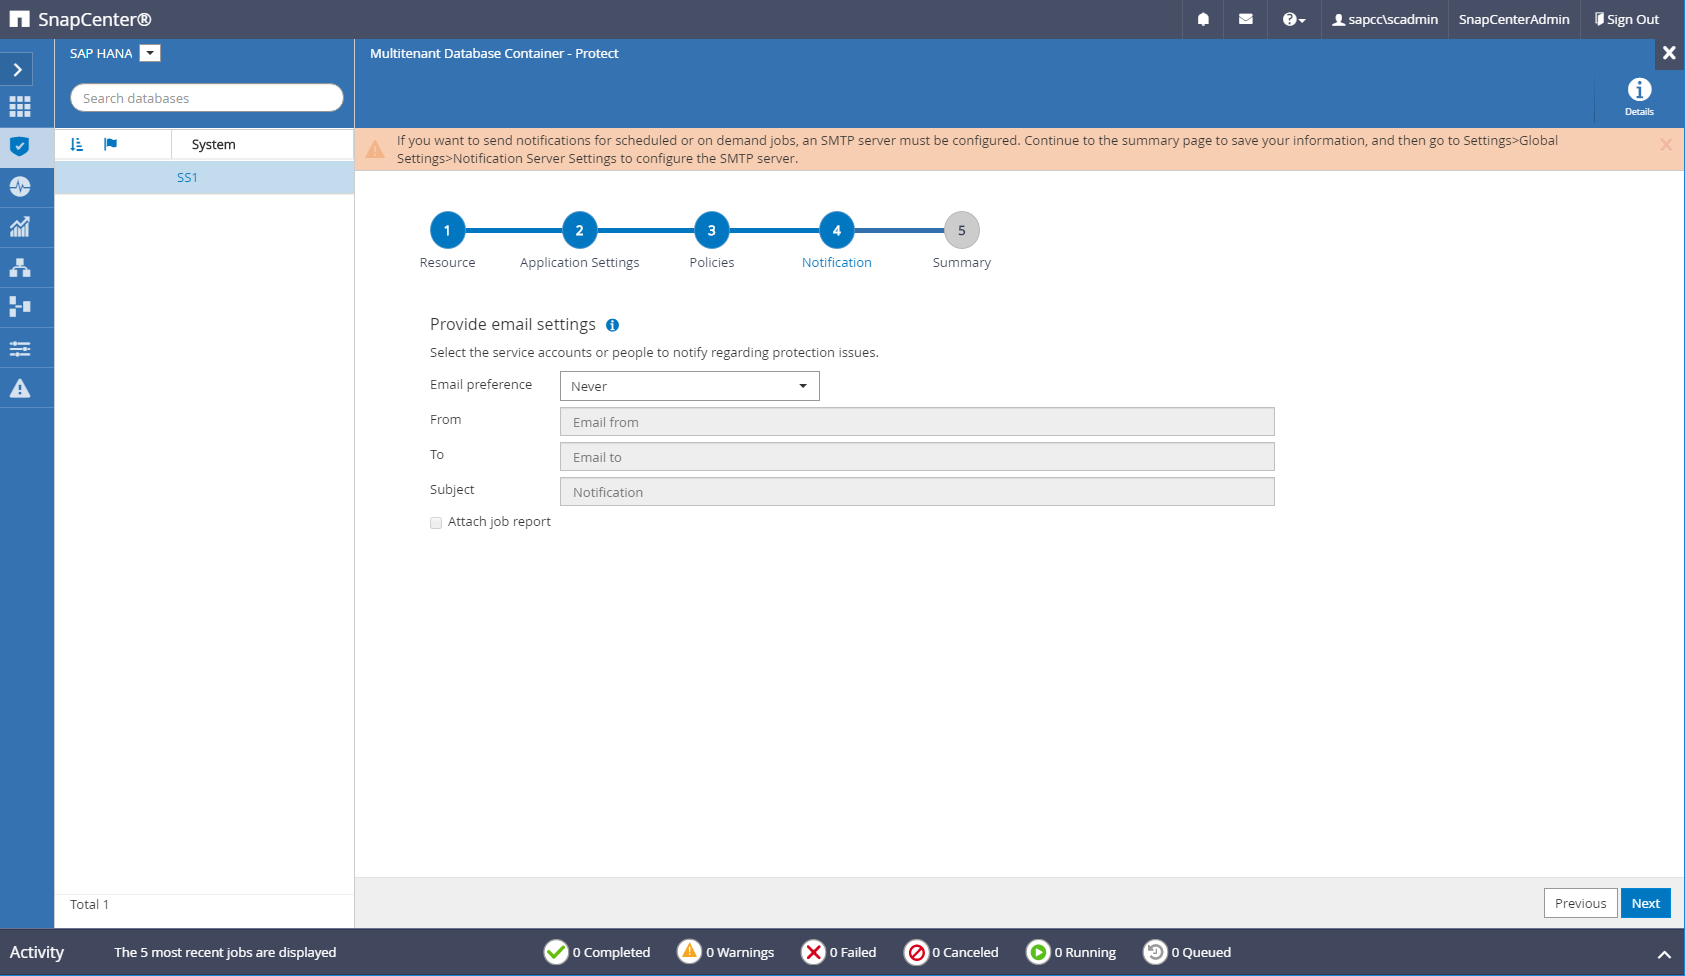The height and width of the screenshot is (976, 1685).
Task: Open the Details info icon
Action: pos(1639,97)
